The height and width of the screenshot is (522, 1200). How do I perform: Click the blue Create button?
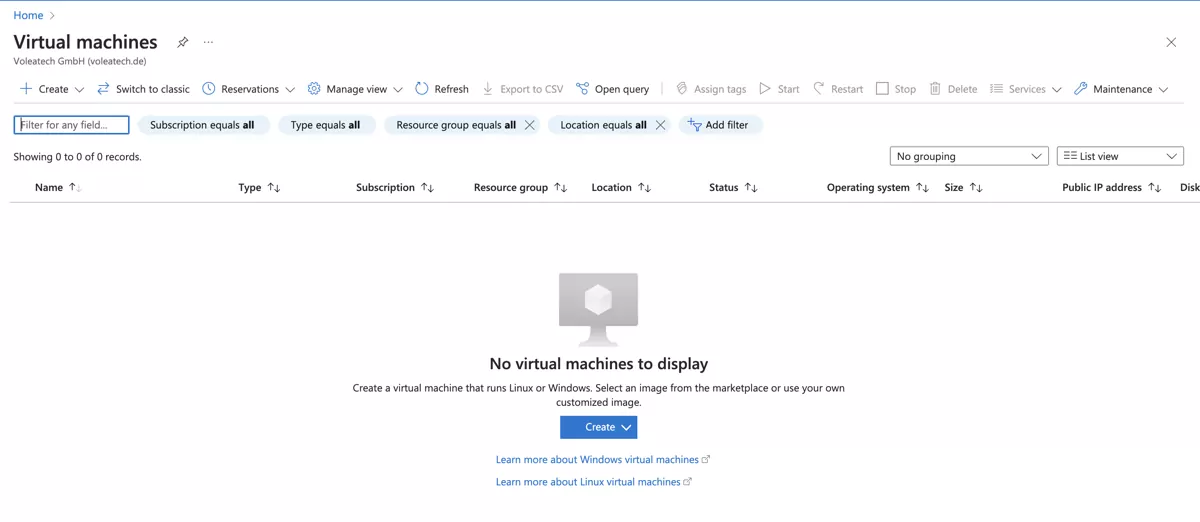[599, 427]
